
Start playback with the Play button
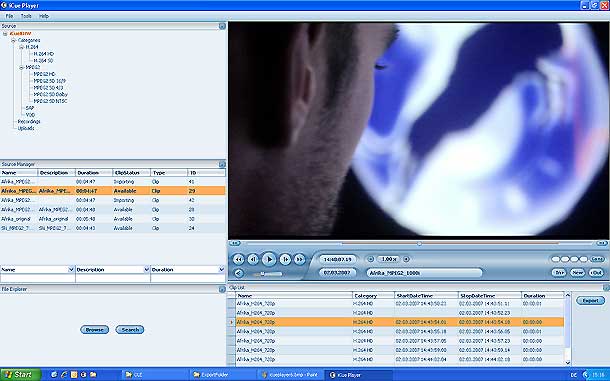[269, 259]
